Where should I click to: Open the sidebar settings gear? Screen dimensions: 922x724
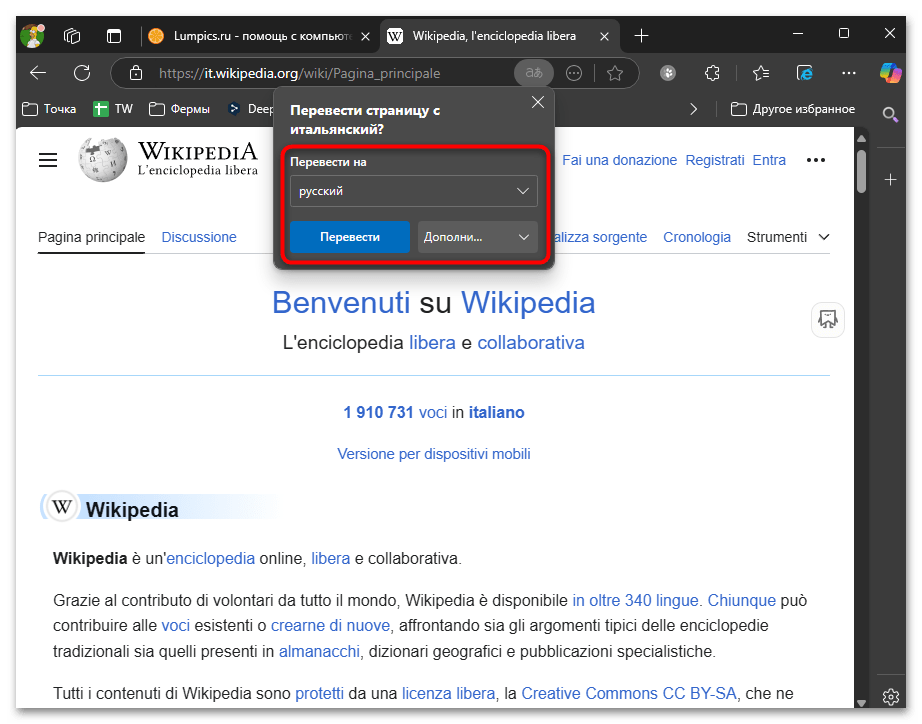pos(890,696)
